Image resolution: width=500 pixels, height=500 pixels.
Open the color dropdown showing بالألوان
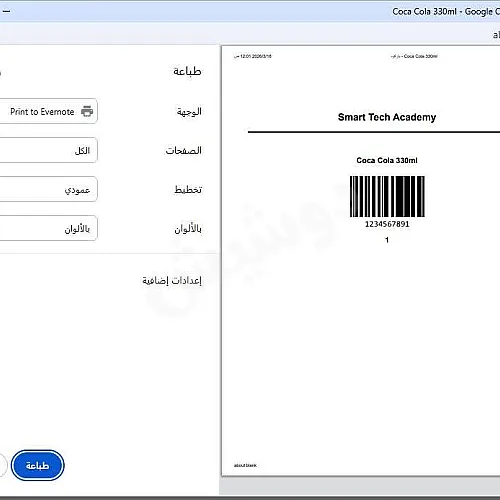(x=48, y=228)
